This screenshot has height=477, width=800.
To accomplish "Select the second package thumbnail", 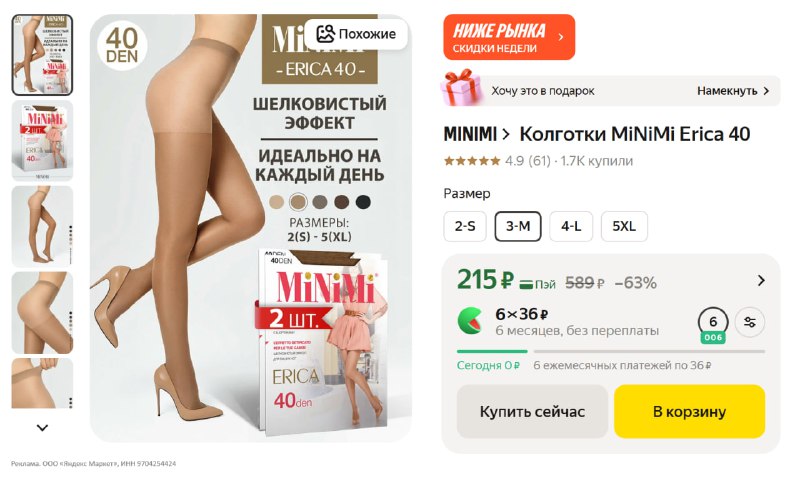I will coord(42,140).
